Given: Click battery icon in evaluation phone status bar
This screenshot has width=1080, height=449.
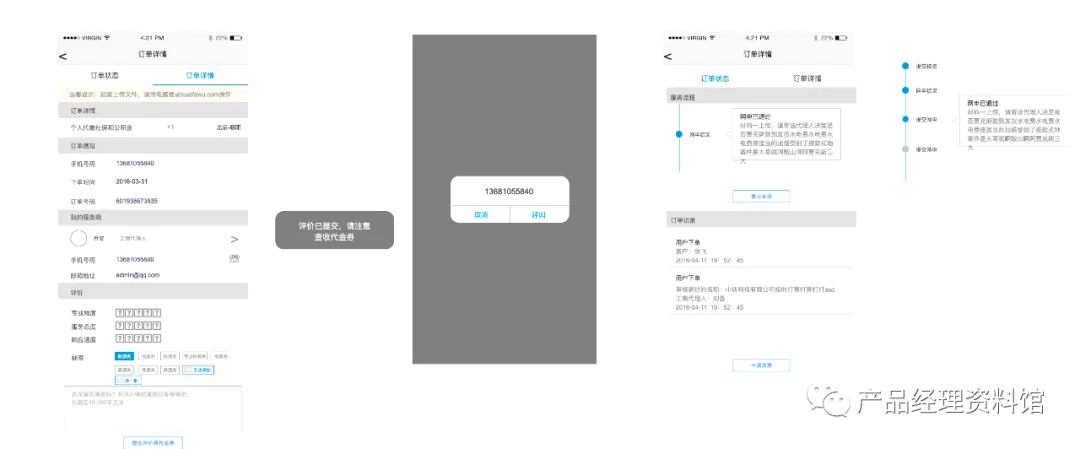Looking at the screenshot, I should pos(236,37).
